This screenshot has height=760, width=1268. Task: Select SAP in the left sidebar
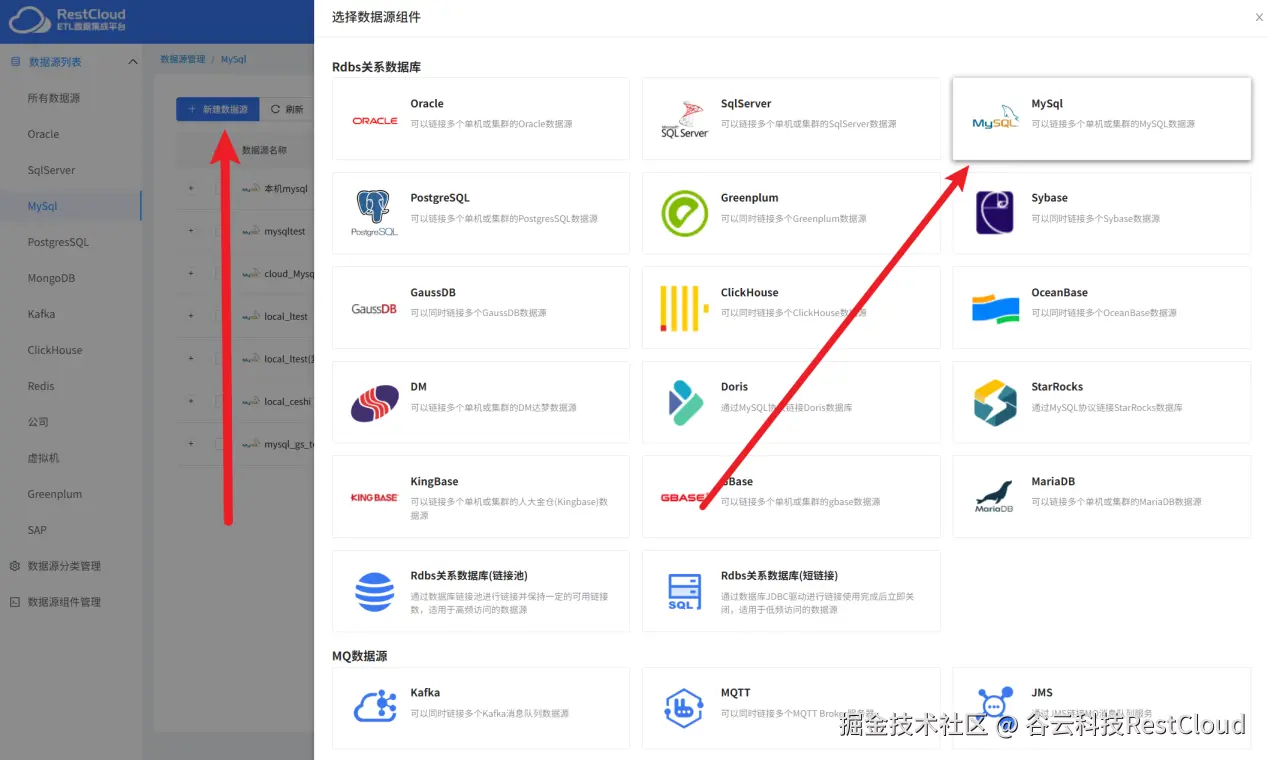pyautogui.click(x=37, y=530)
